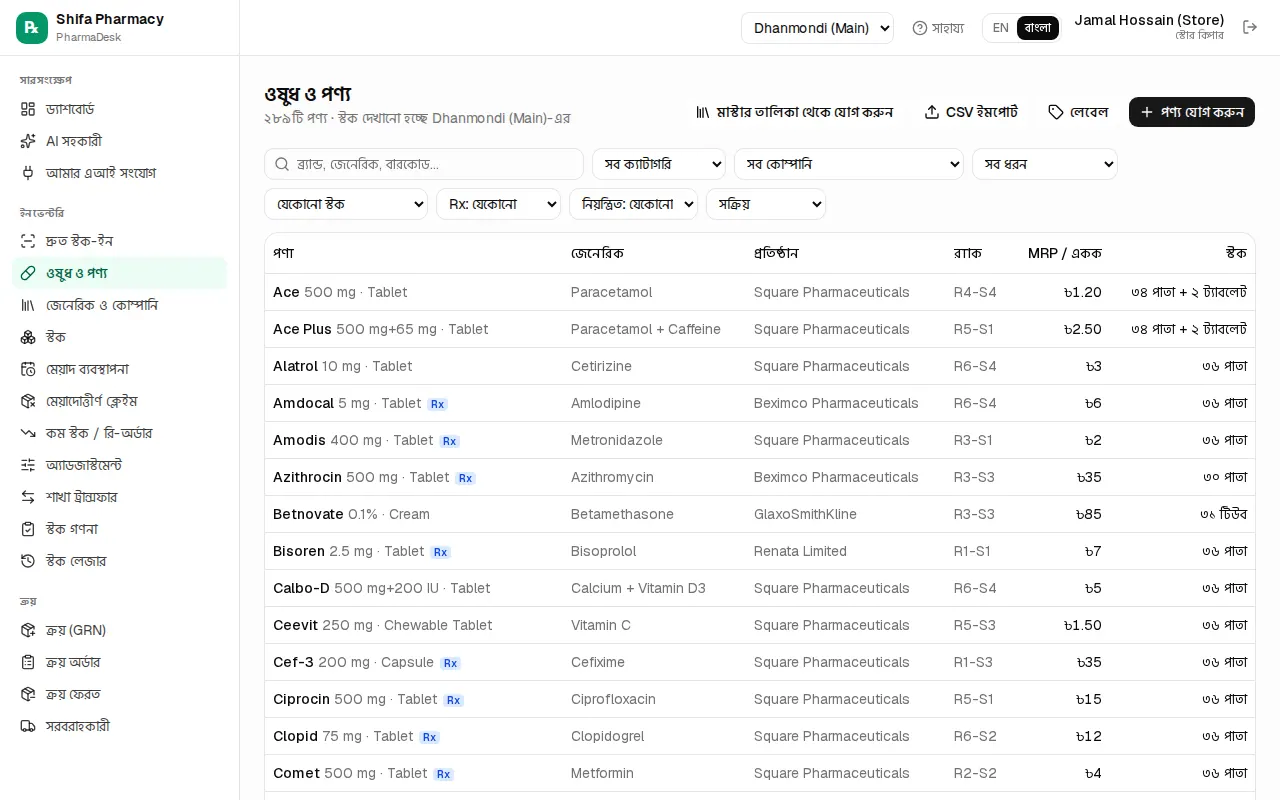The image size is (1280, 800).
Task: Open the সাহায্য help link
Action: click(938, 28)
